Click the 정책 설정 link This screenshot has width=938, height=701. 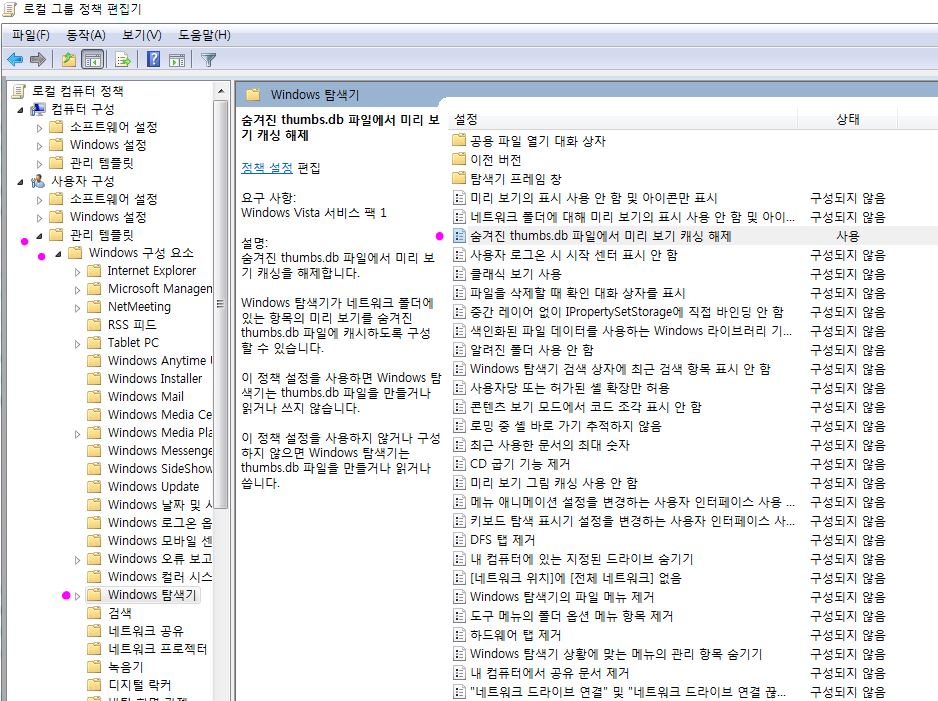(267, 167)
